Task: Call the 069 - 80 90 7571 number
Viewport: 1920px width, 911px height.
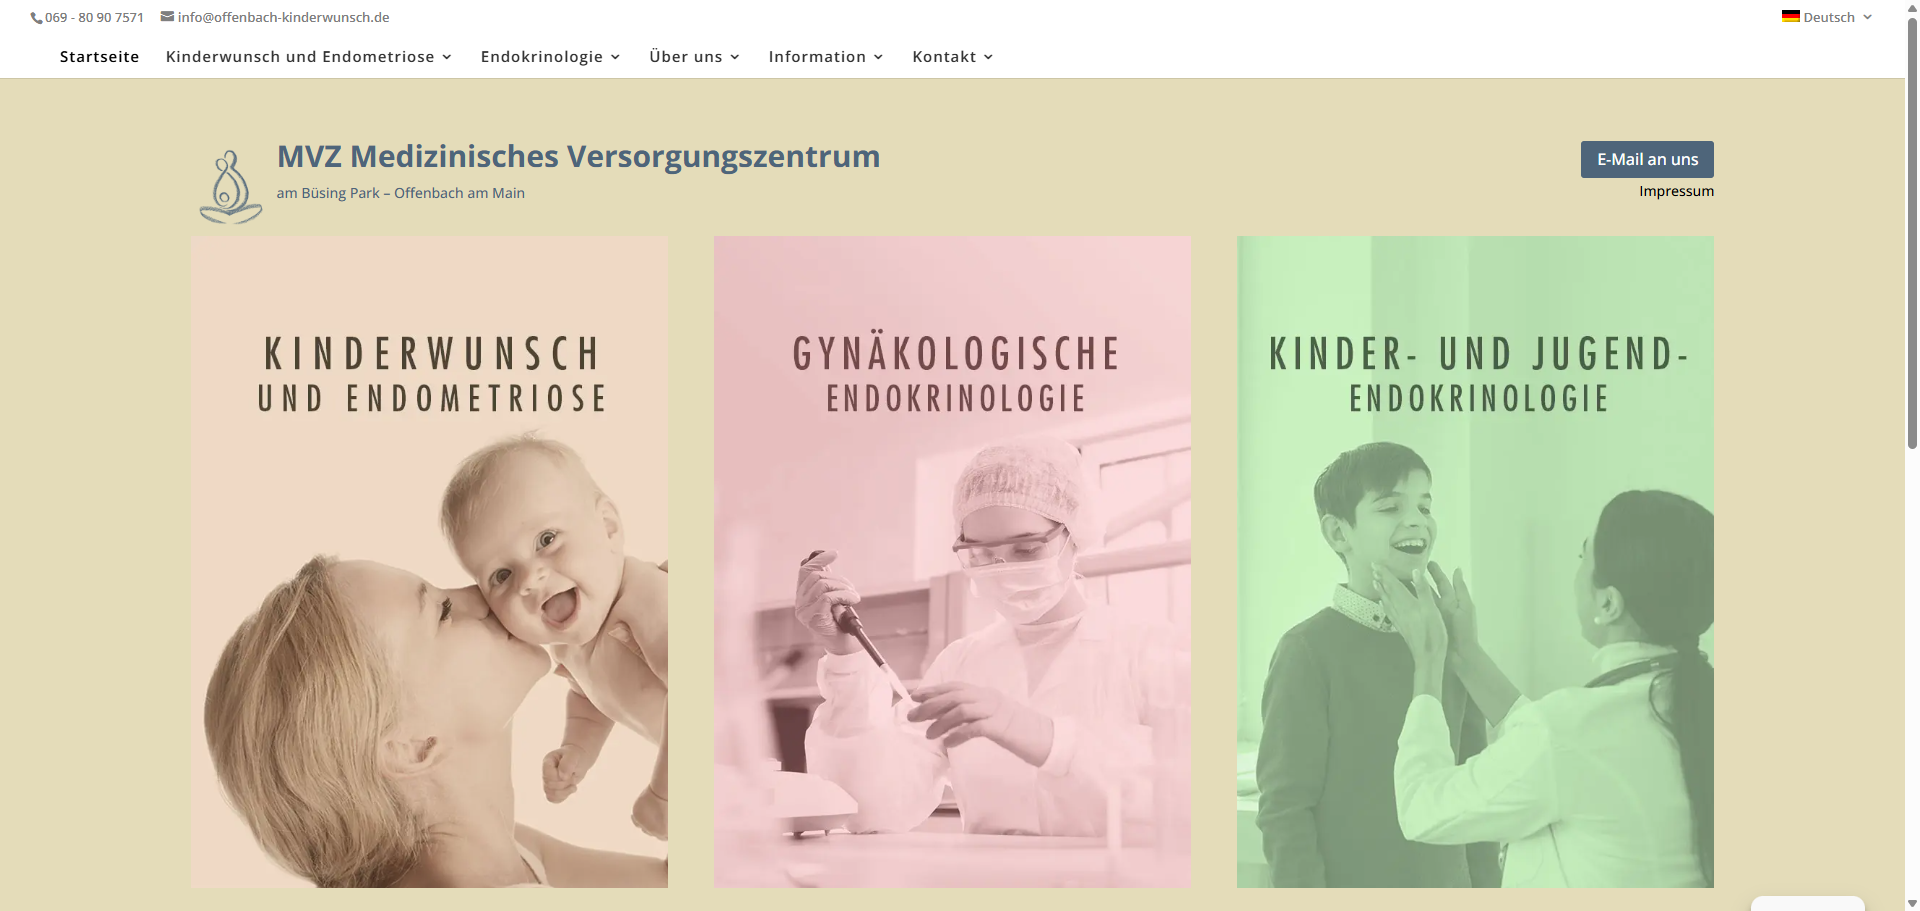Action: [x=94, y=17]
